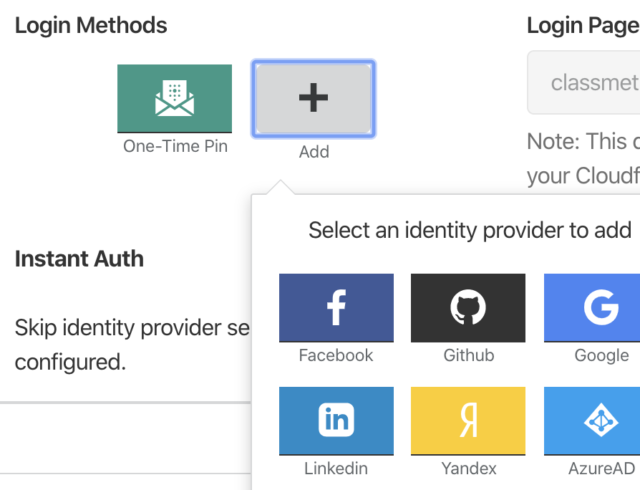This screenshot has width=640, height=490.
Task: Click the Facebook label text
Action: coord(336,355)
